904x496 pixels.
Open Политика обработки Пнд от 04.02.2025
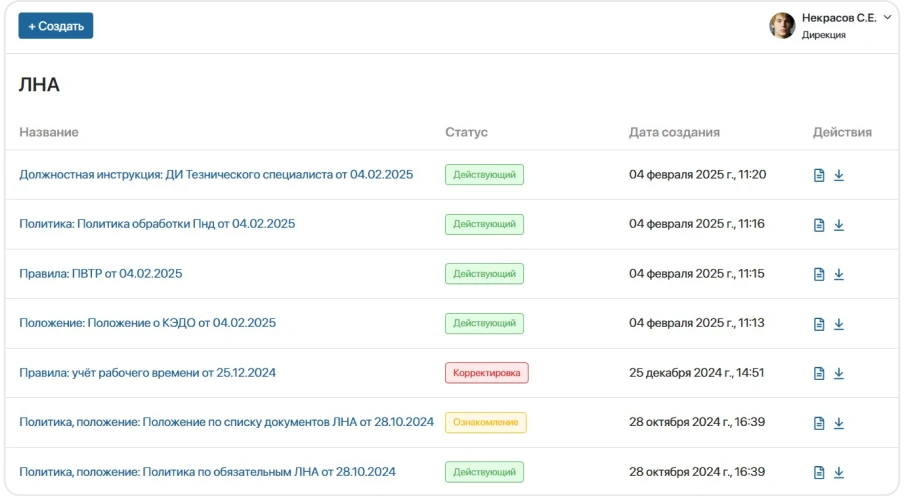(157, 224)
